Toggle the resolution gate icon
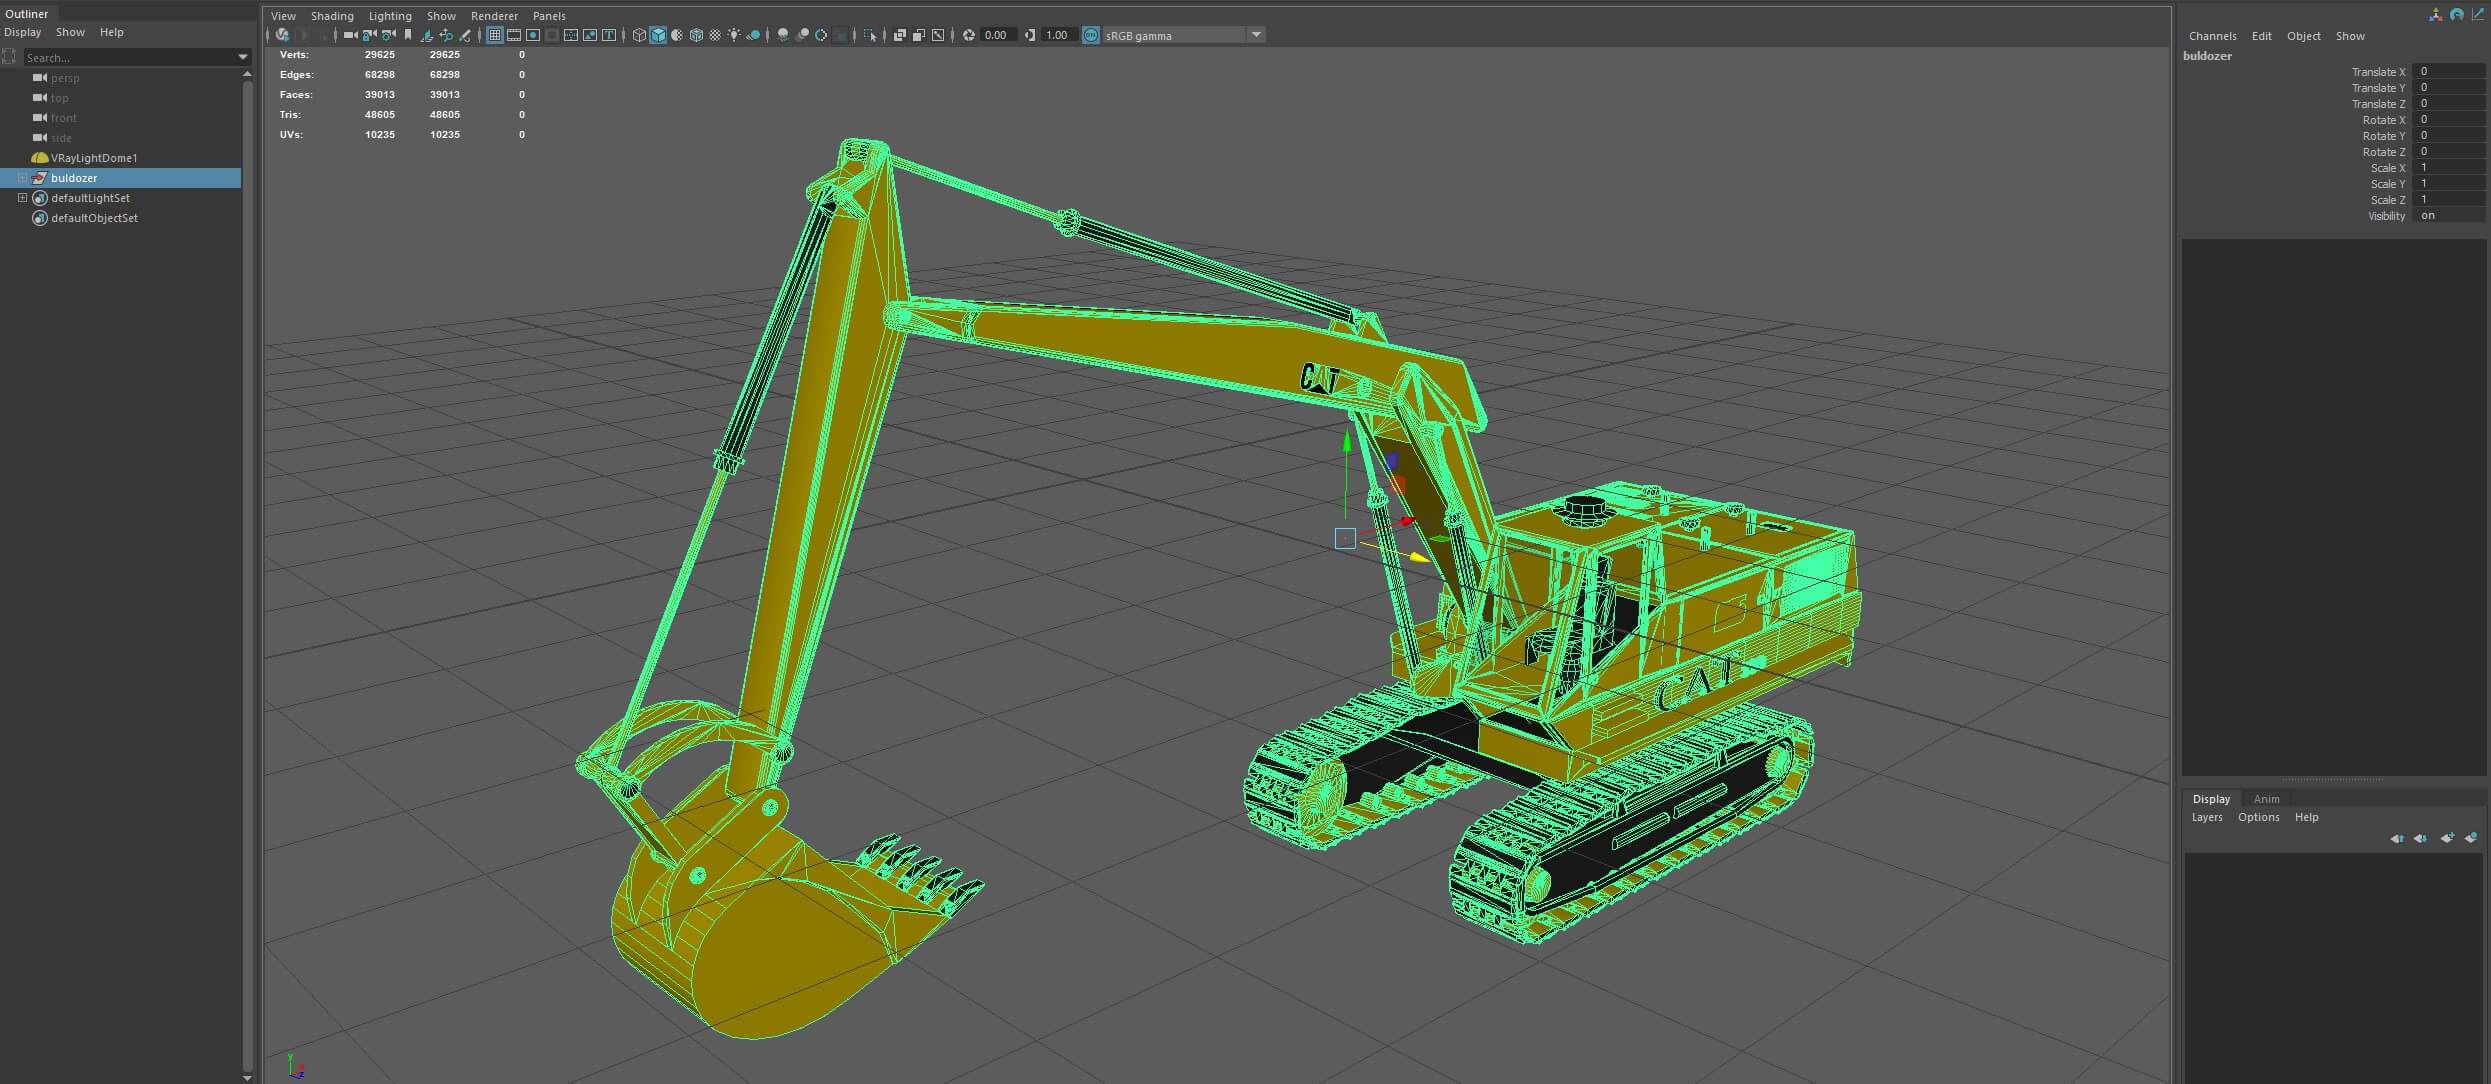2491x1084 pixels. pyautogui.click(x=533, y=35)
